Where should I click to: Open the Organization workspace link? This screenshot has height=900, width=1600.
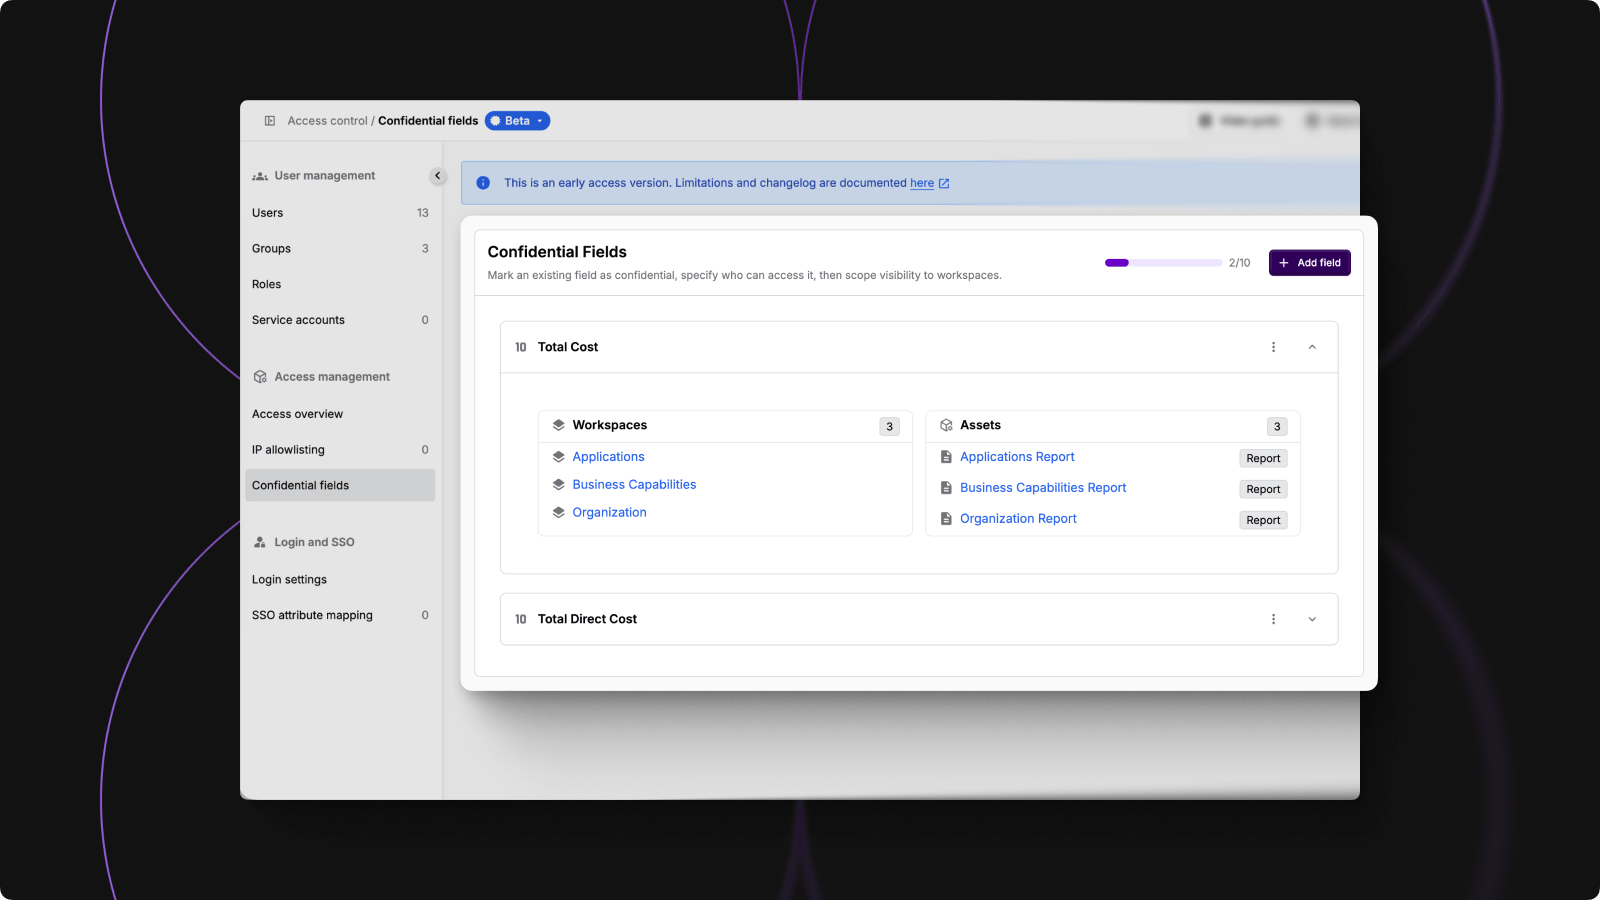coord(609,513)
